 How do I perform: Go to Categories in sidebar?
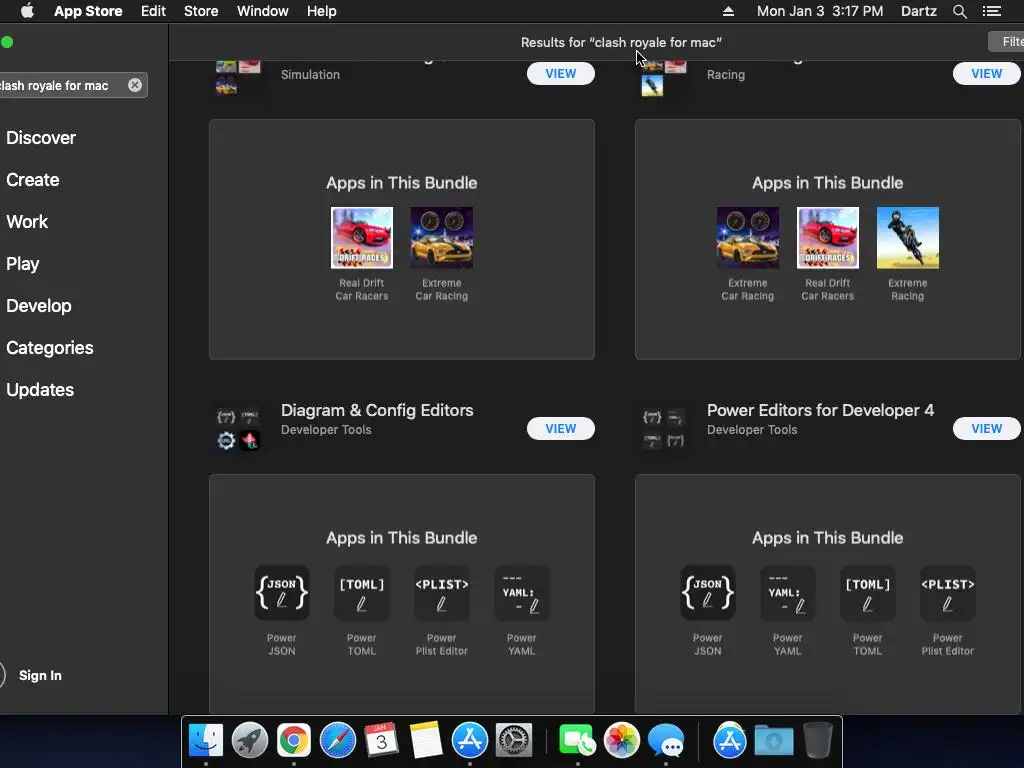coord(50,347)
